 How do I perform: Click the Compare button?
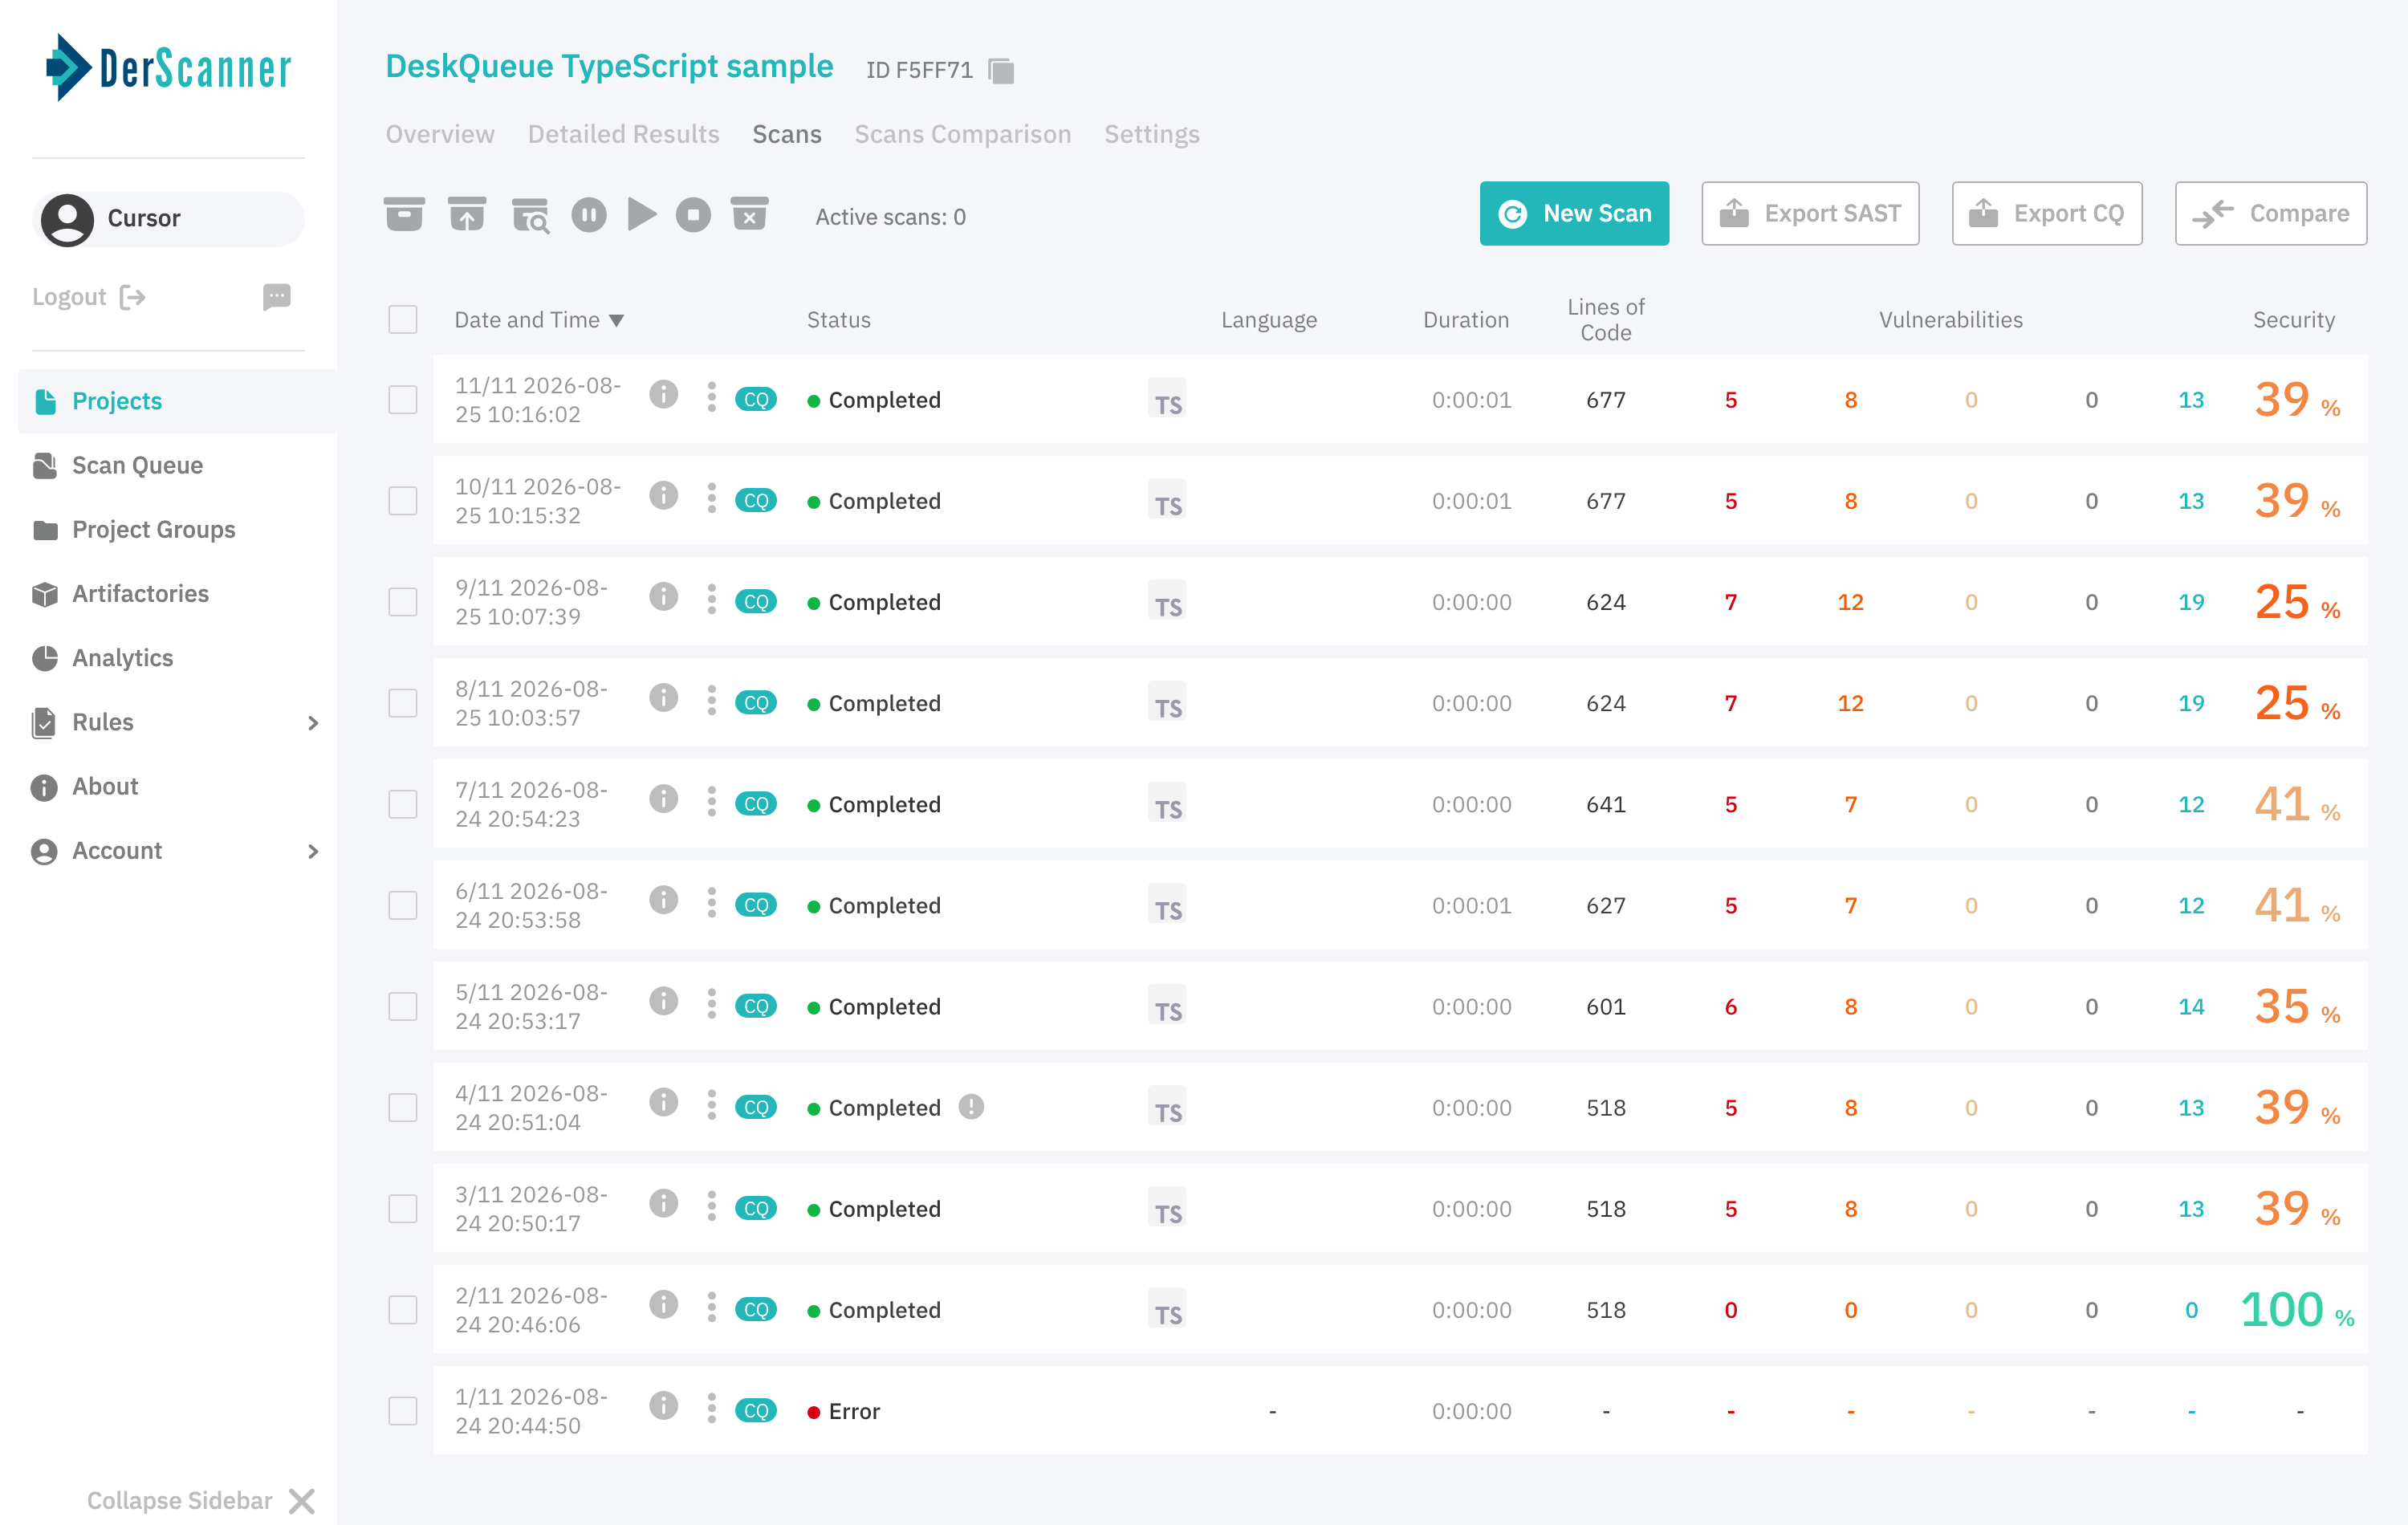click(x=2270, y=213)
